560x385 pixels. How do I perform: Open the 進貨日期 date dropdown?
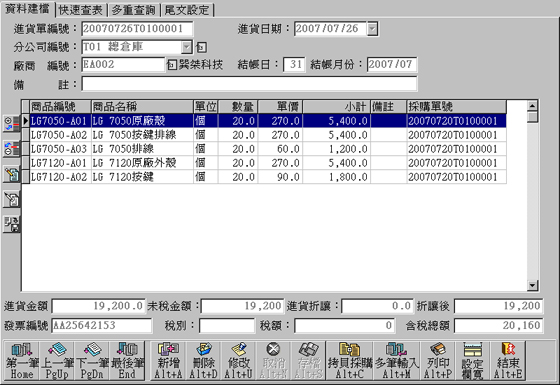pyautogui.click(x=372, y=29)
